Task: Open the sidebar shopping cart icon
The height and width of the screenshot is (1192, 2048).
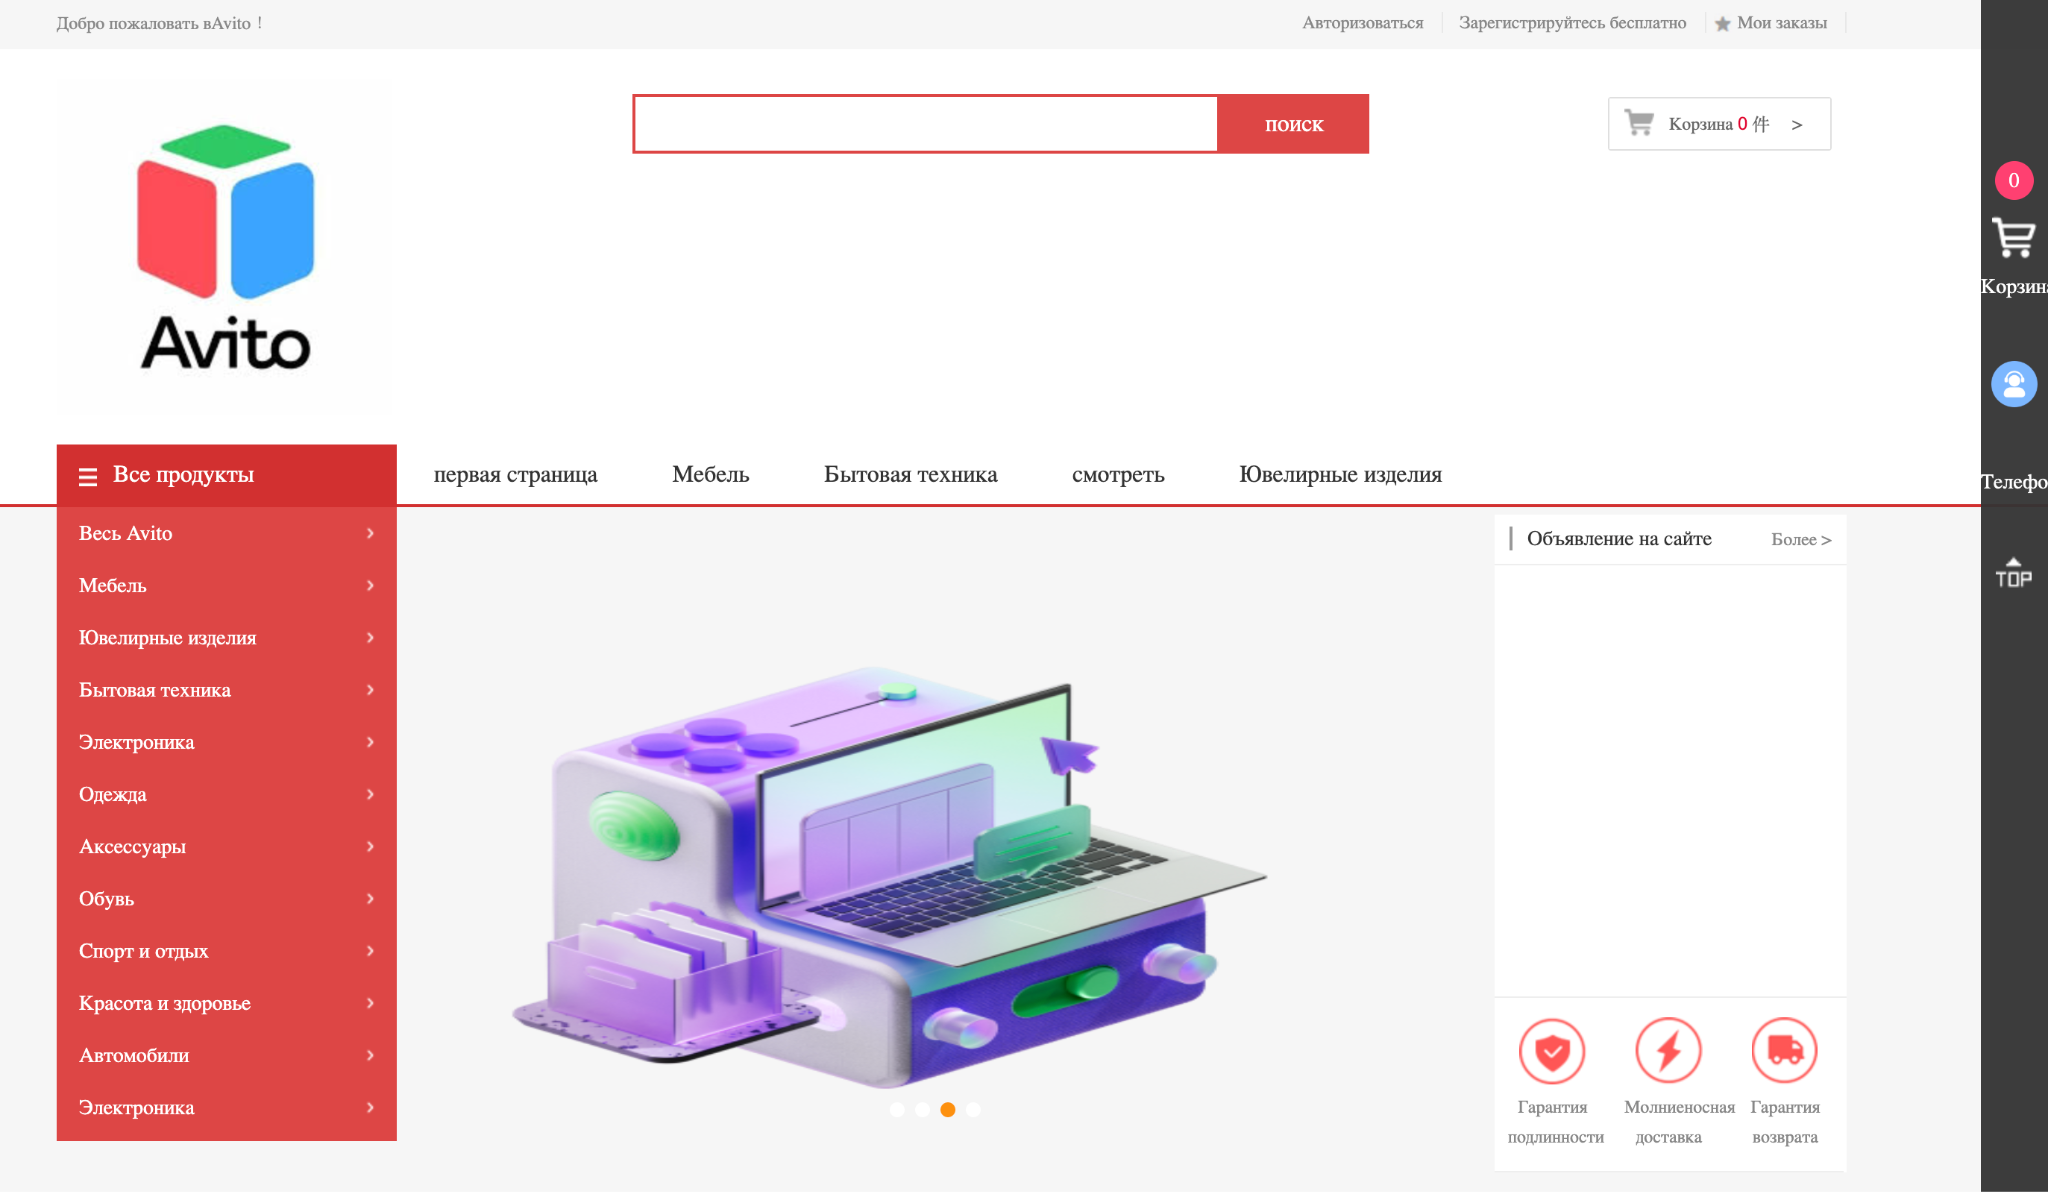Action: pyautogui.click(x=2013, y=238)
